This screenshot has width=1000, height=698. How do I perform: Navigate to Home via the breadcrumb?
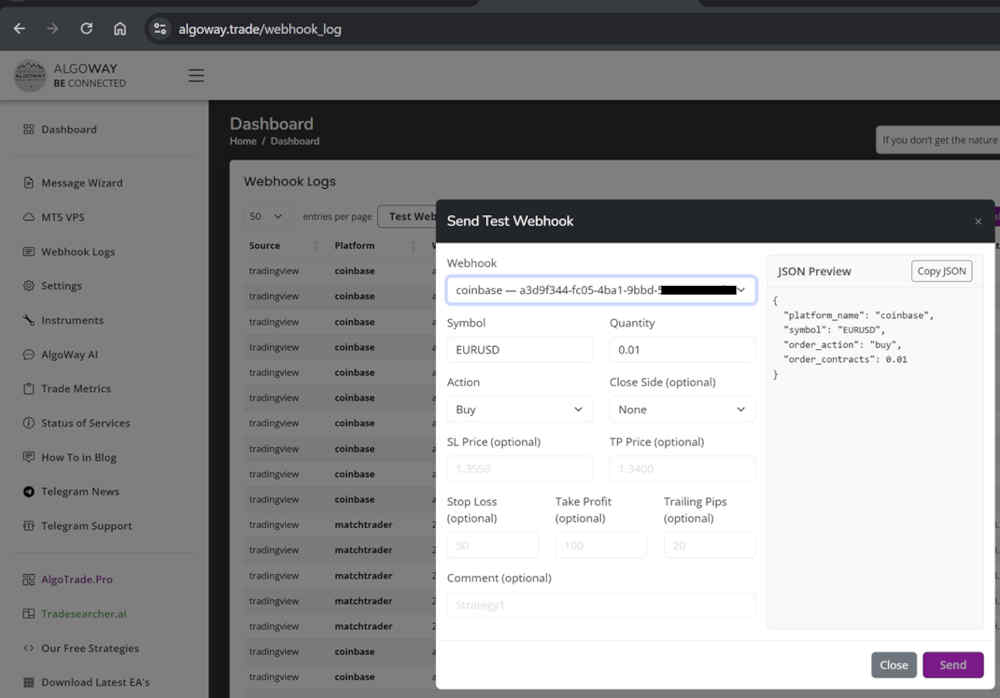point(242,141)
